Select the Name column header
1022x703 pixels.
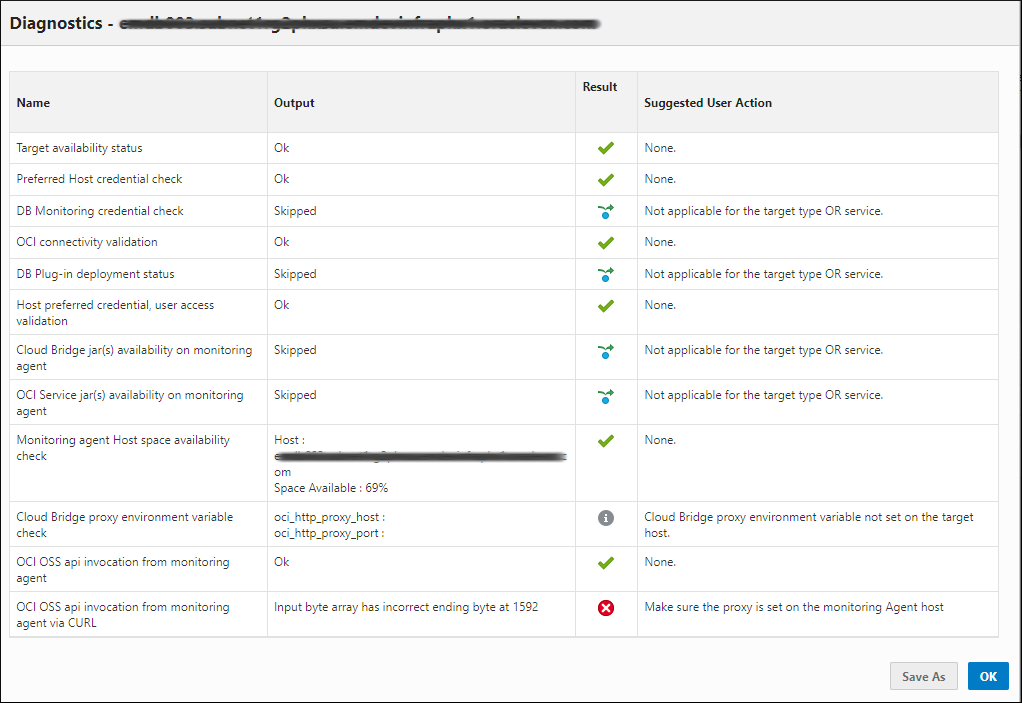point(33,103)
